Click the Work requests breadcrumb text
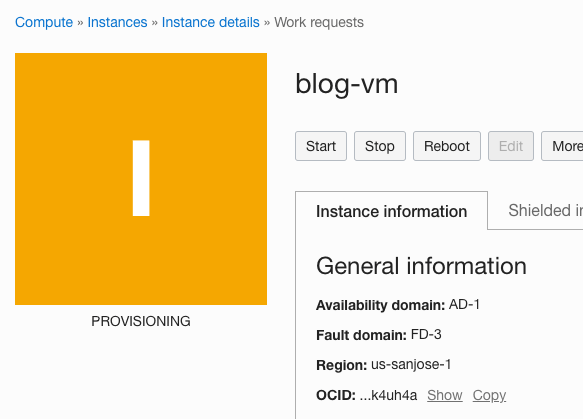This screenshot has width=583, height=419. pyautogui.click(x=319, y=22)
